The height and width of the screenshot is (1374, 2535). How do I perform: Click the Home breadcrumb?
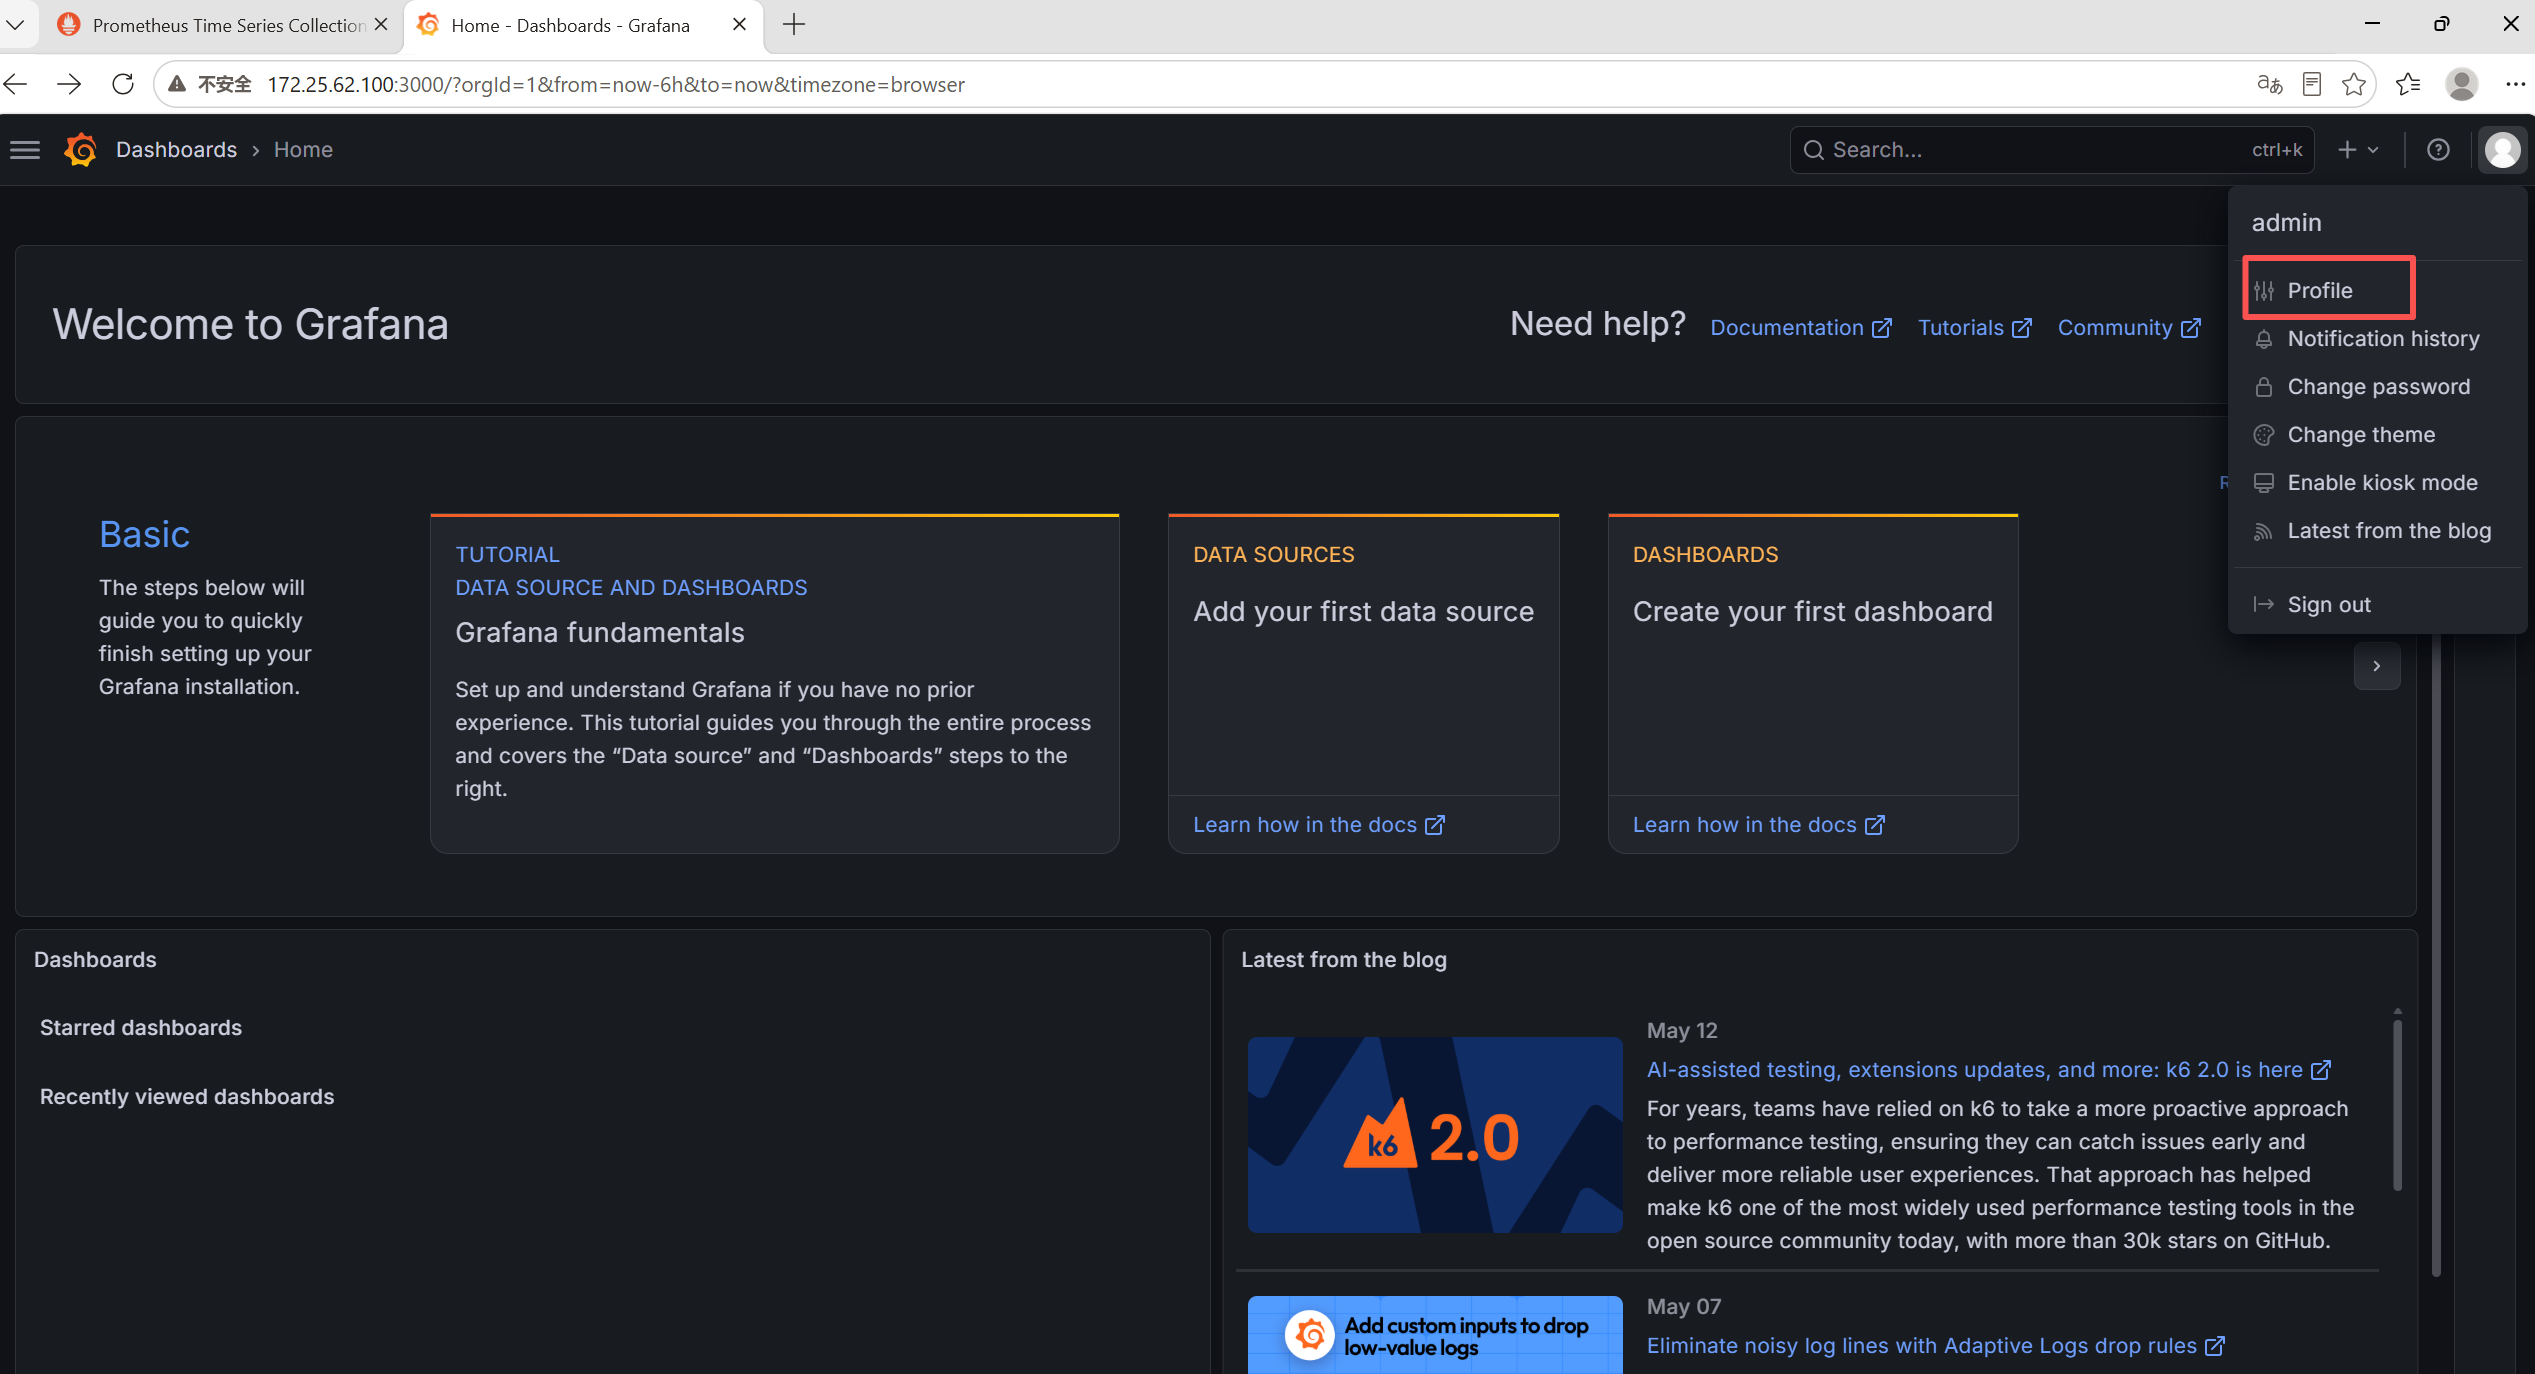303,150
